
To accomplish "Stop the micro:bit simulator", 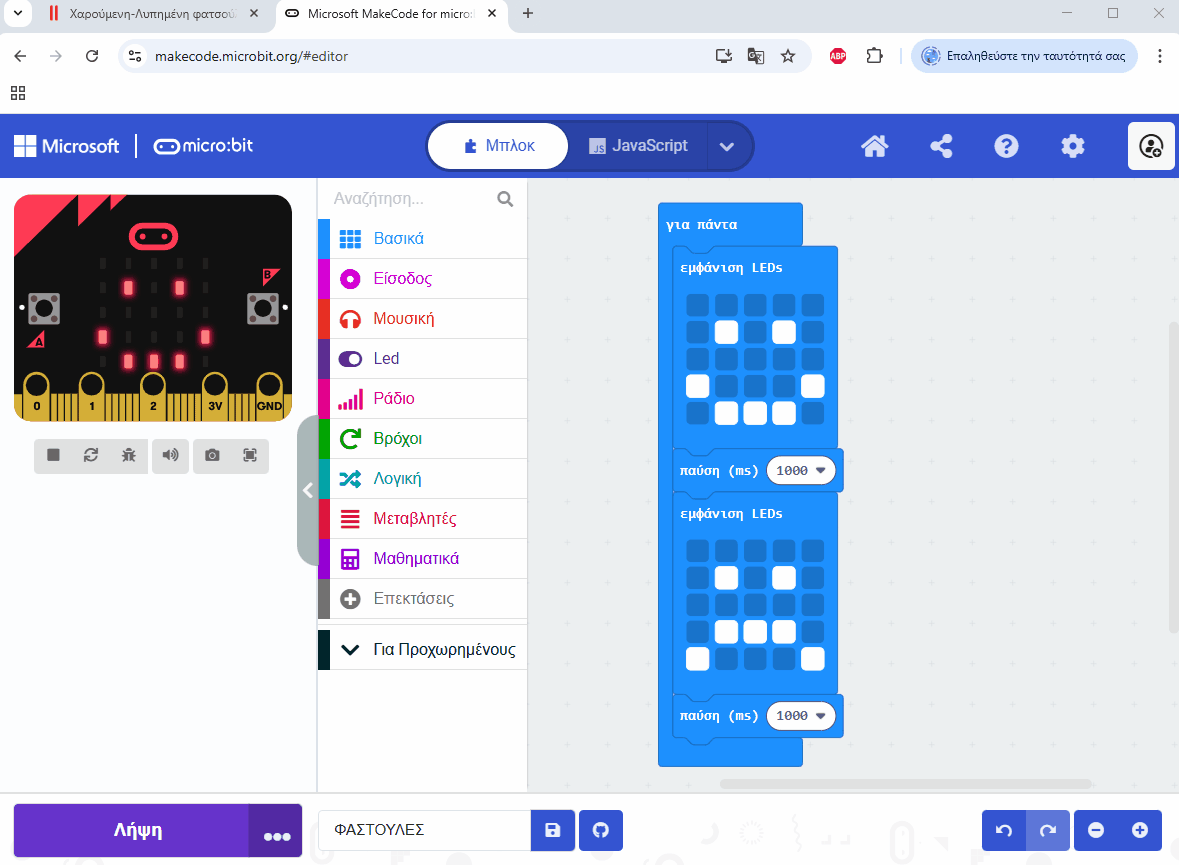I will coord(53,455).
